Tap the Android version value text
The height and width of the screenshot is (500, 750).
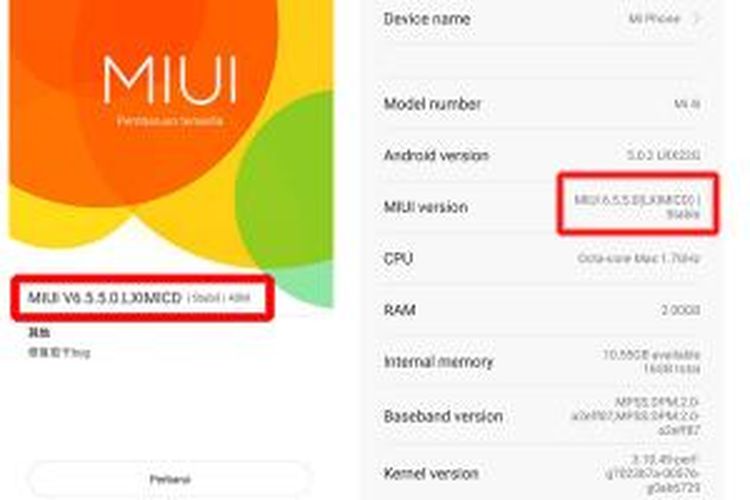[663, 155]
